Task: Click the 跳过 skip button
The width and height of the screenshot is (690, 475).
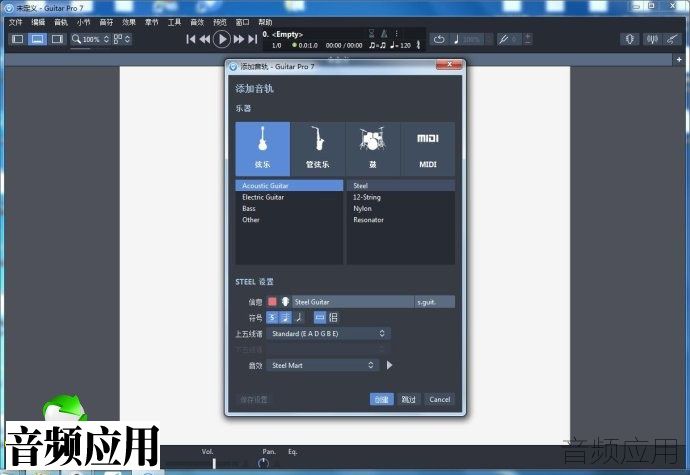Action: [408, 399]
